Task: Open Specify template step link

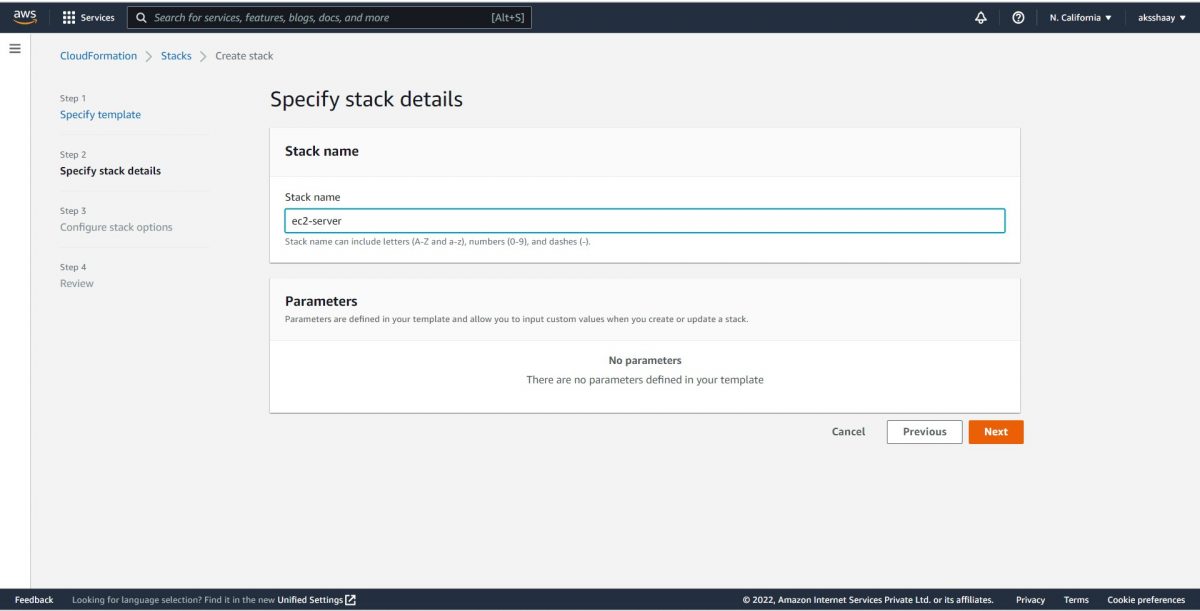Action: (100, 115)
